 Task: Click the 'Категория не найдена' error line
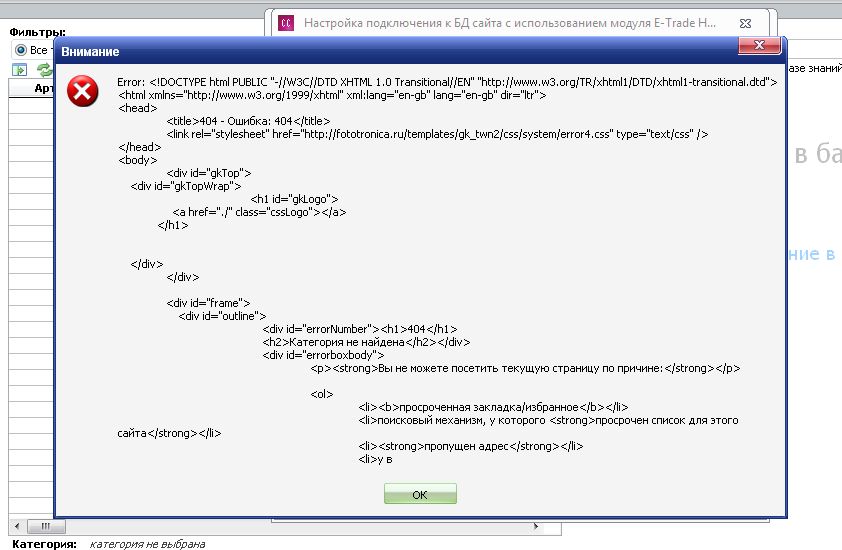366,342
